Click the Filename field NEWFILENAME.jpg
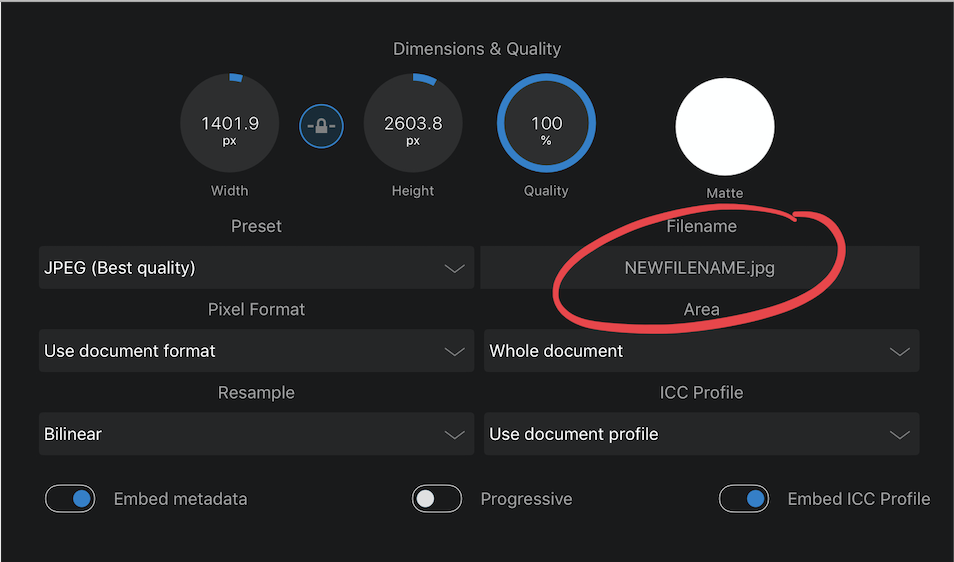This screenshot has height=562, width=954. 699,268
